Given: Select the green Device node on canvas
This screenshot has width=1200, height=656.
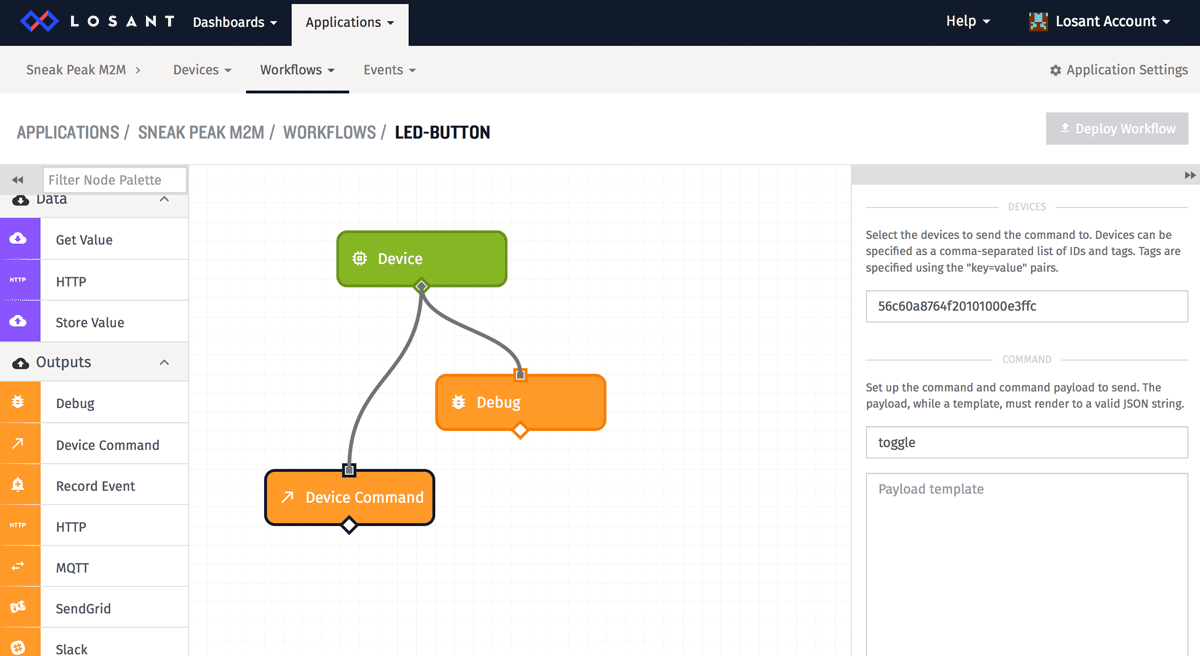Looking at the screenshot, I should pos(421,258).
